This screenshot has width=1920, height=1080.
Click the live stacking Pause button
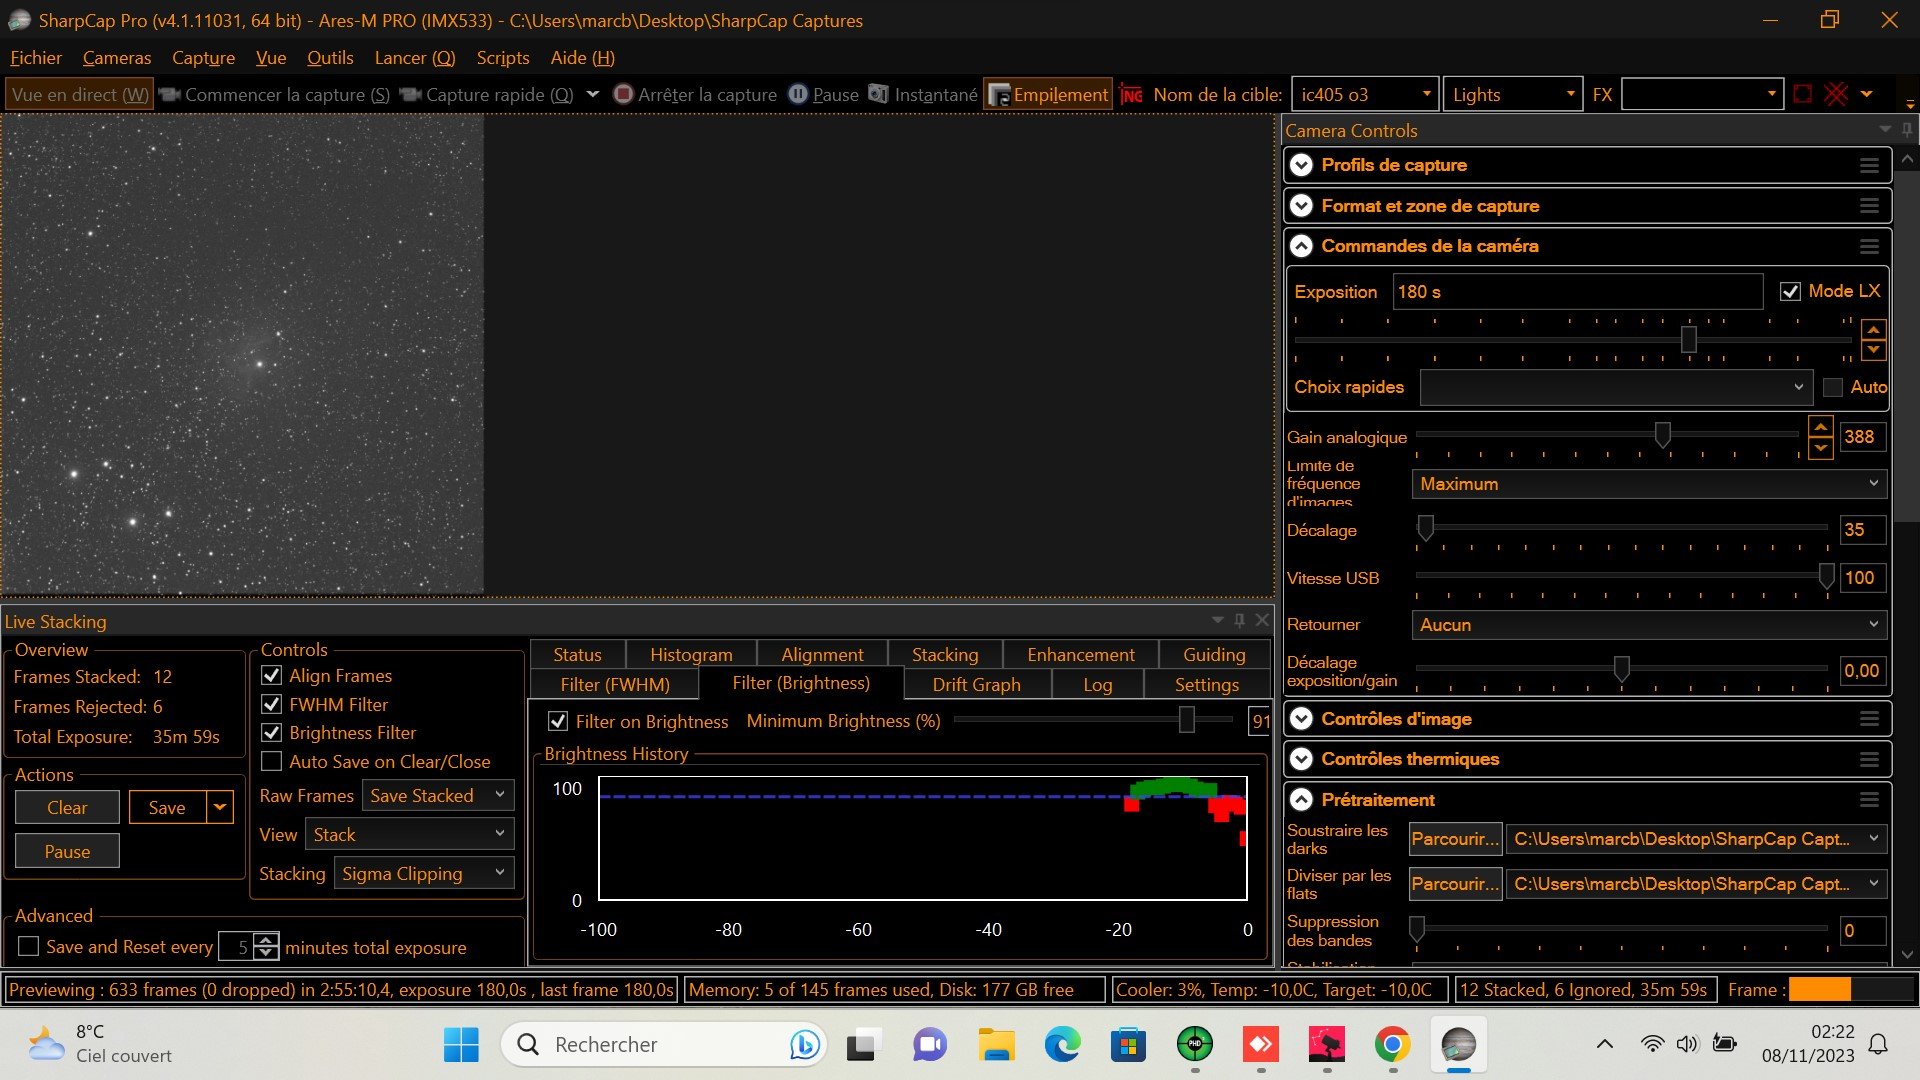point(67,851)
